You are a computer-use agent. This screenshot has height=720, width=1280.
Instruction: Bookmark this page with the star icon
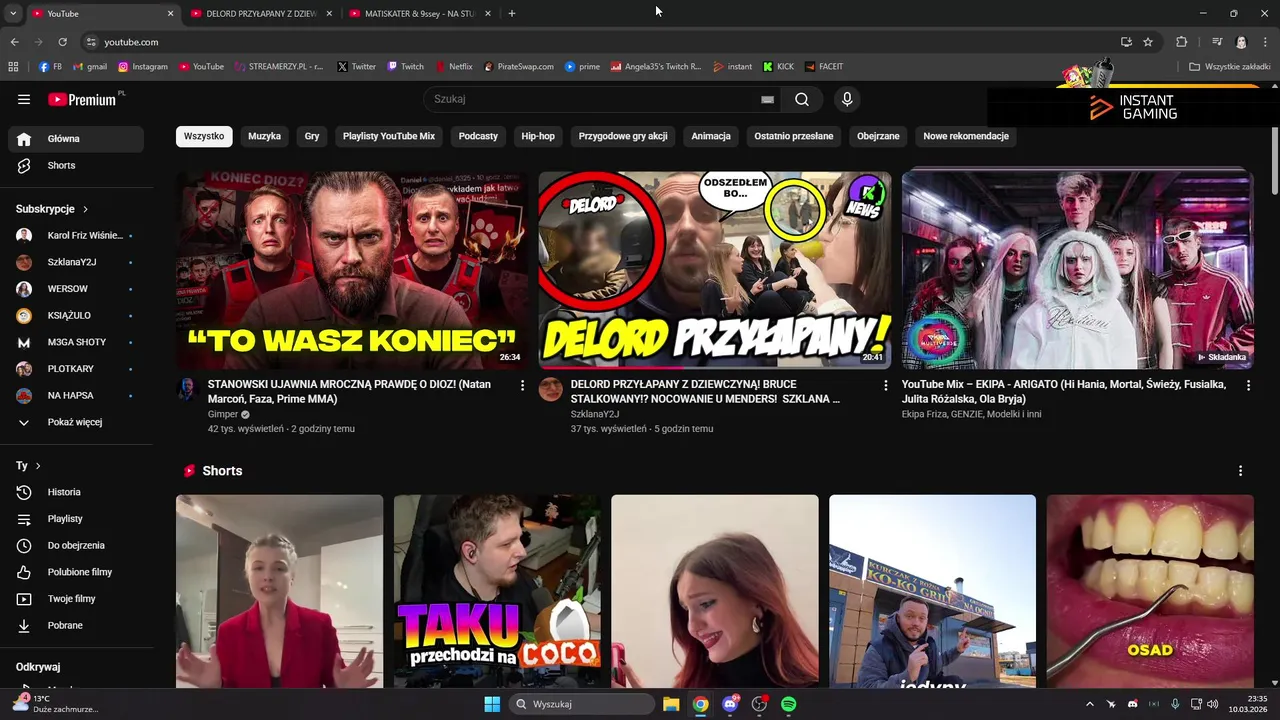point(1148,42)
